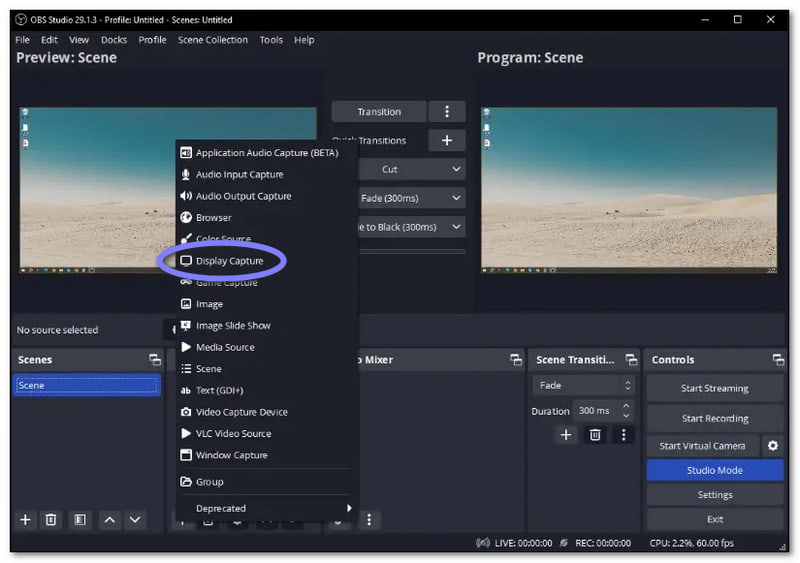The height and width of the screenshot is (563, 800).
Task: Open the Fade (300ms) quick transition dropdown
Action: pos(411,198)
